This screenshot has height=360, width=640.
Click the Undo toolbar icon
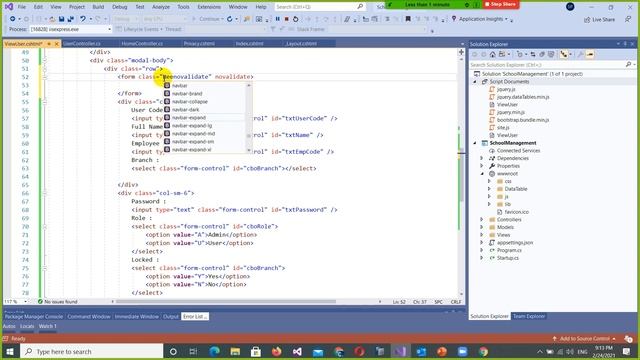[x=83, y=19]
